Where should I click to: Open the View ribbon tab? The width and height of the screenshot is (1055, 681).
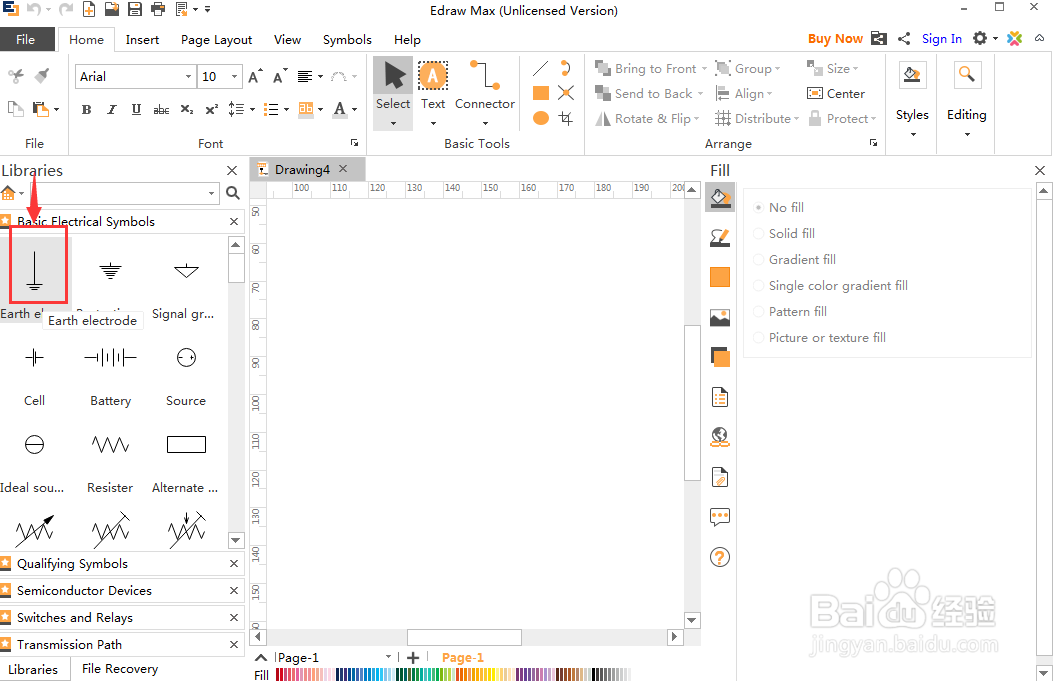(287, 40)
